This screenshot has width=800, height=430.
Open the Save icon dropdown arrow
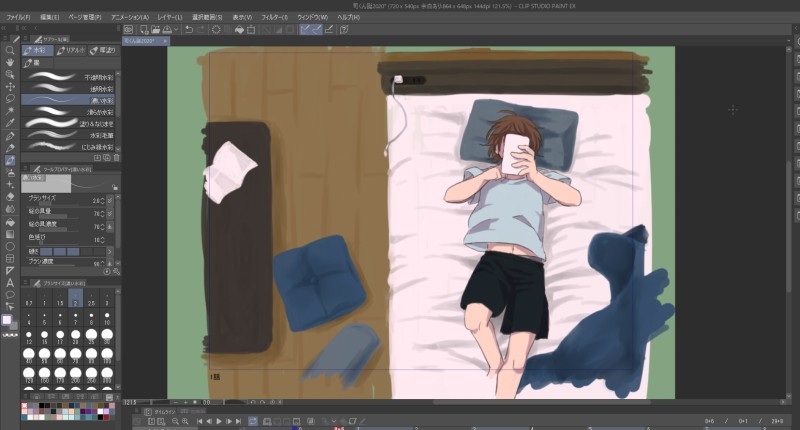tap(176, 30)
